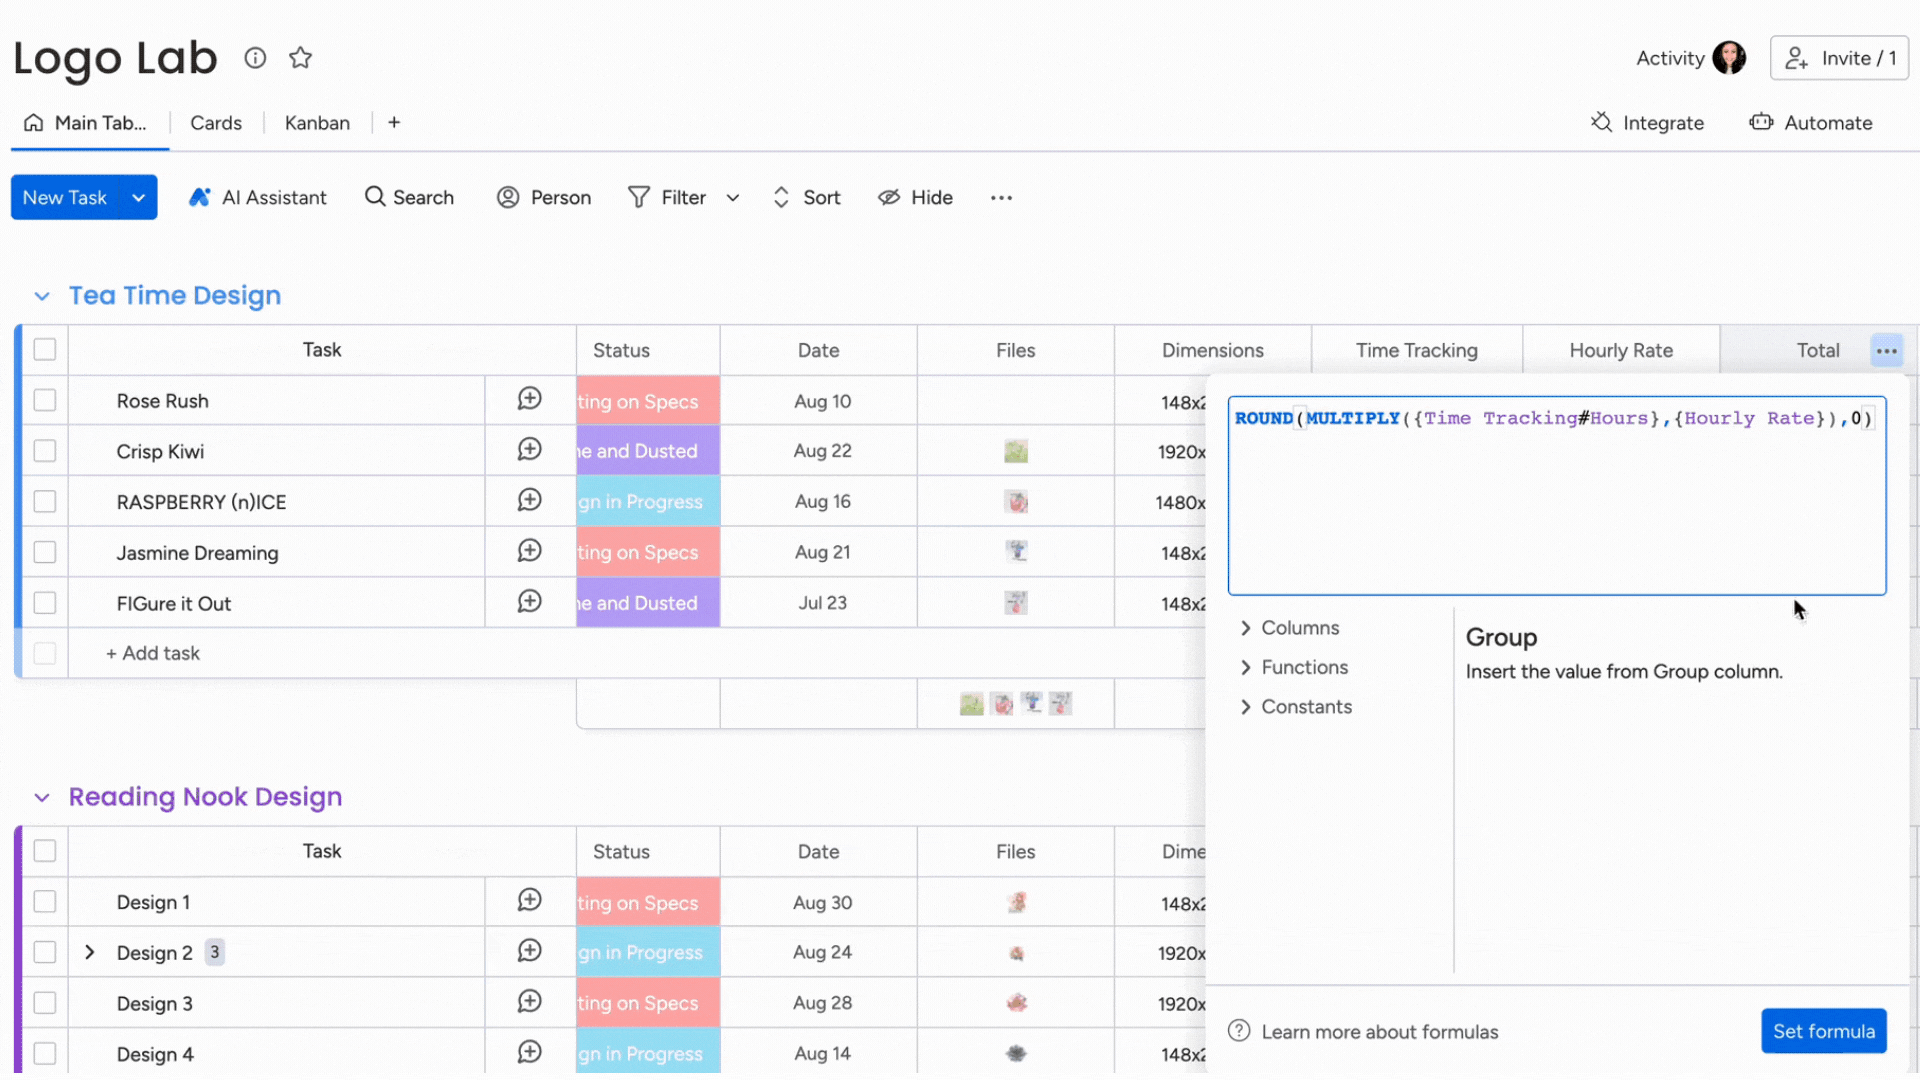1920x1080 pixels.
Task: Toggle checkbox for Rose Rush task
Action: pyautogui.click(x=44, y=400)
